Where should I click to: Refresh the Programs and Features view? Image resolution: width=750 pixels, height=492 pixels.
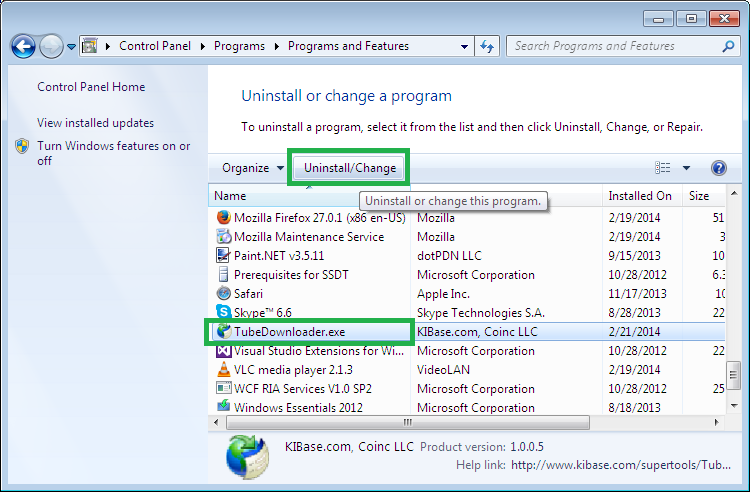point(487,46)
